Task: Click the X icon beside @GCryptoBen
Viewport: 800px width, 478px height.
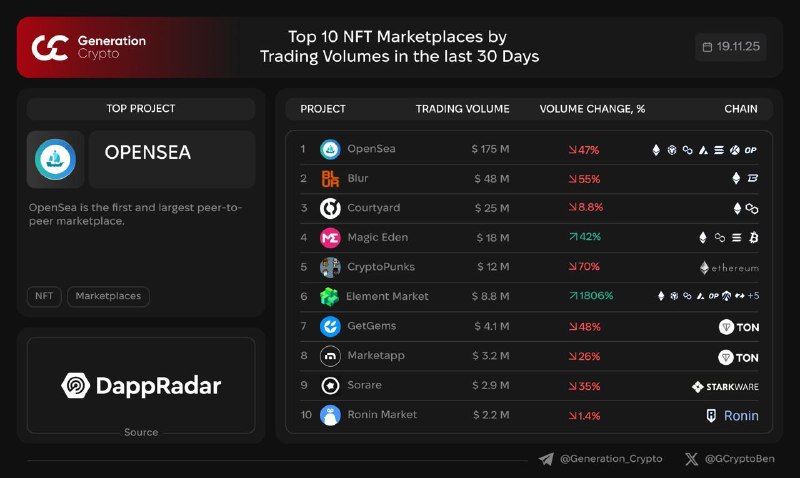Action: [x=692, y=459]
